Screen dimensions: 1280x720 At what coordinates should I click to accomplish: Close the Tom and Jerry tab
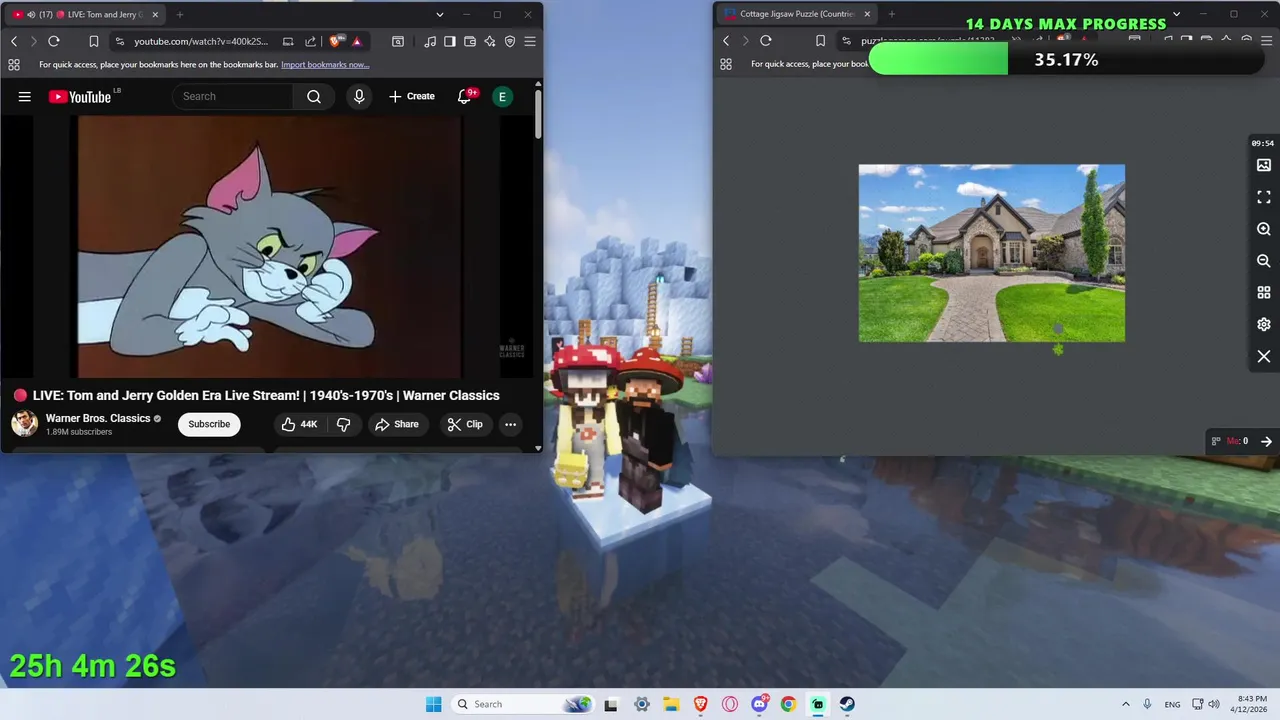click(155, 14)
